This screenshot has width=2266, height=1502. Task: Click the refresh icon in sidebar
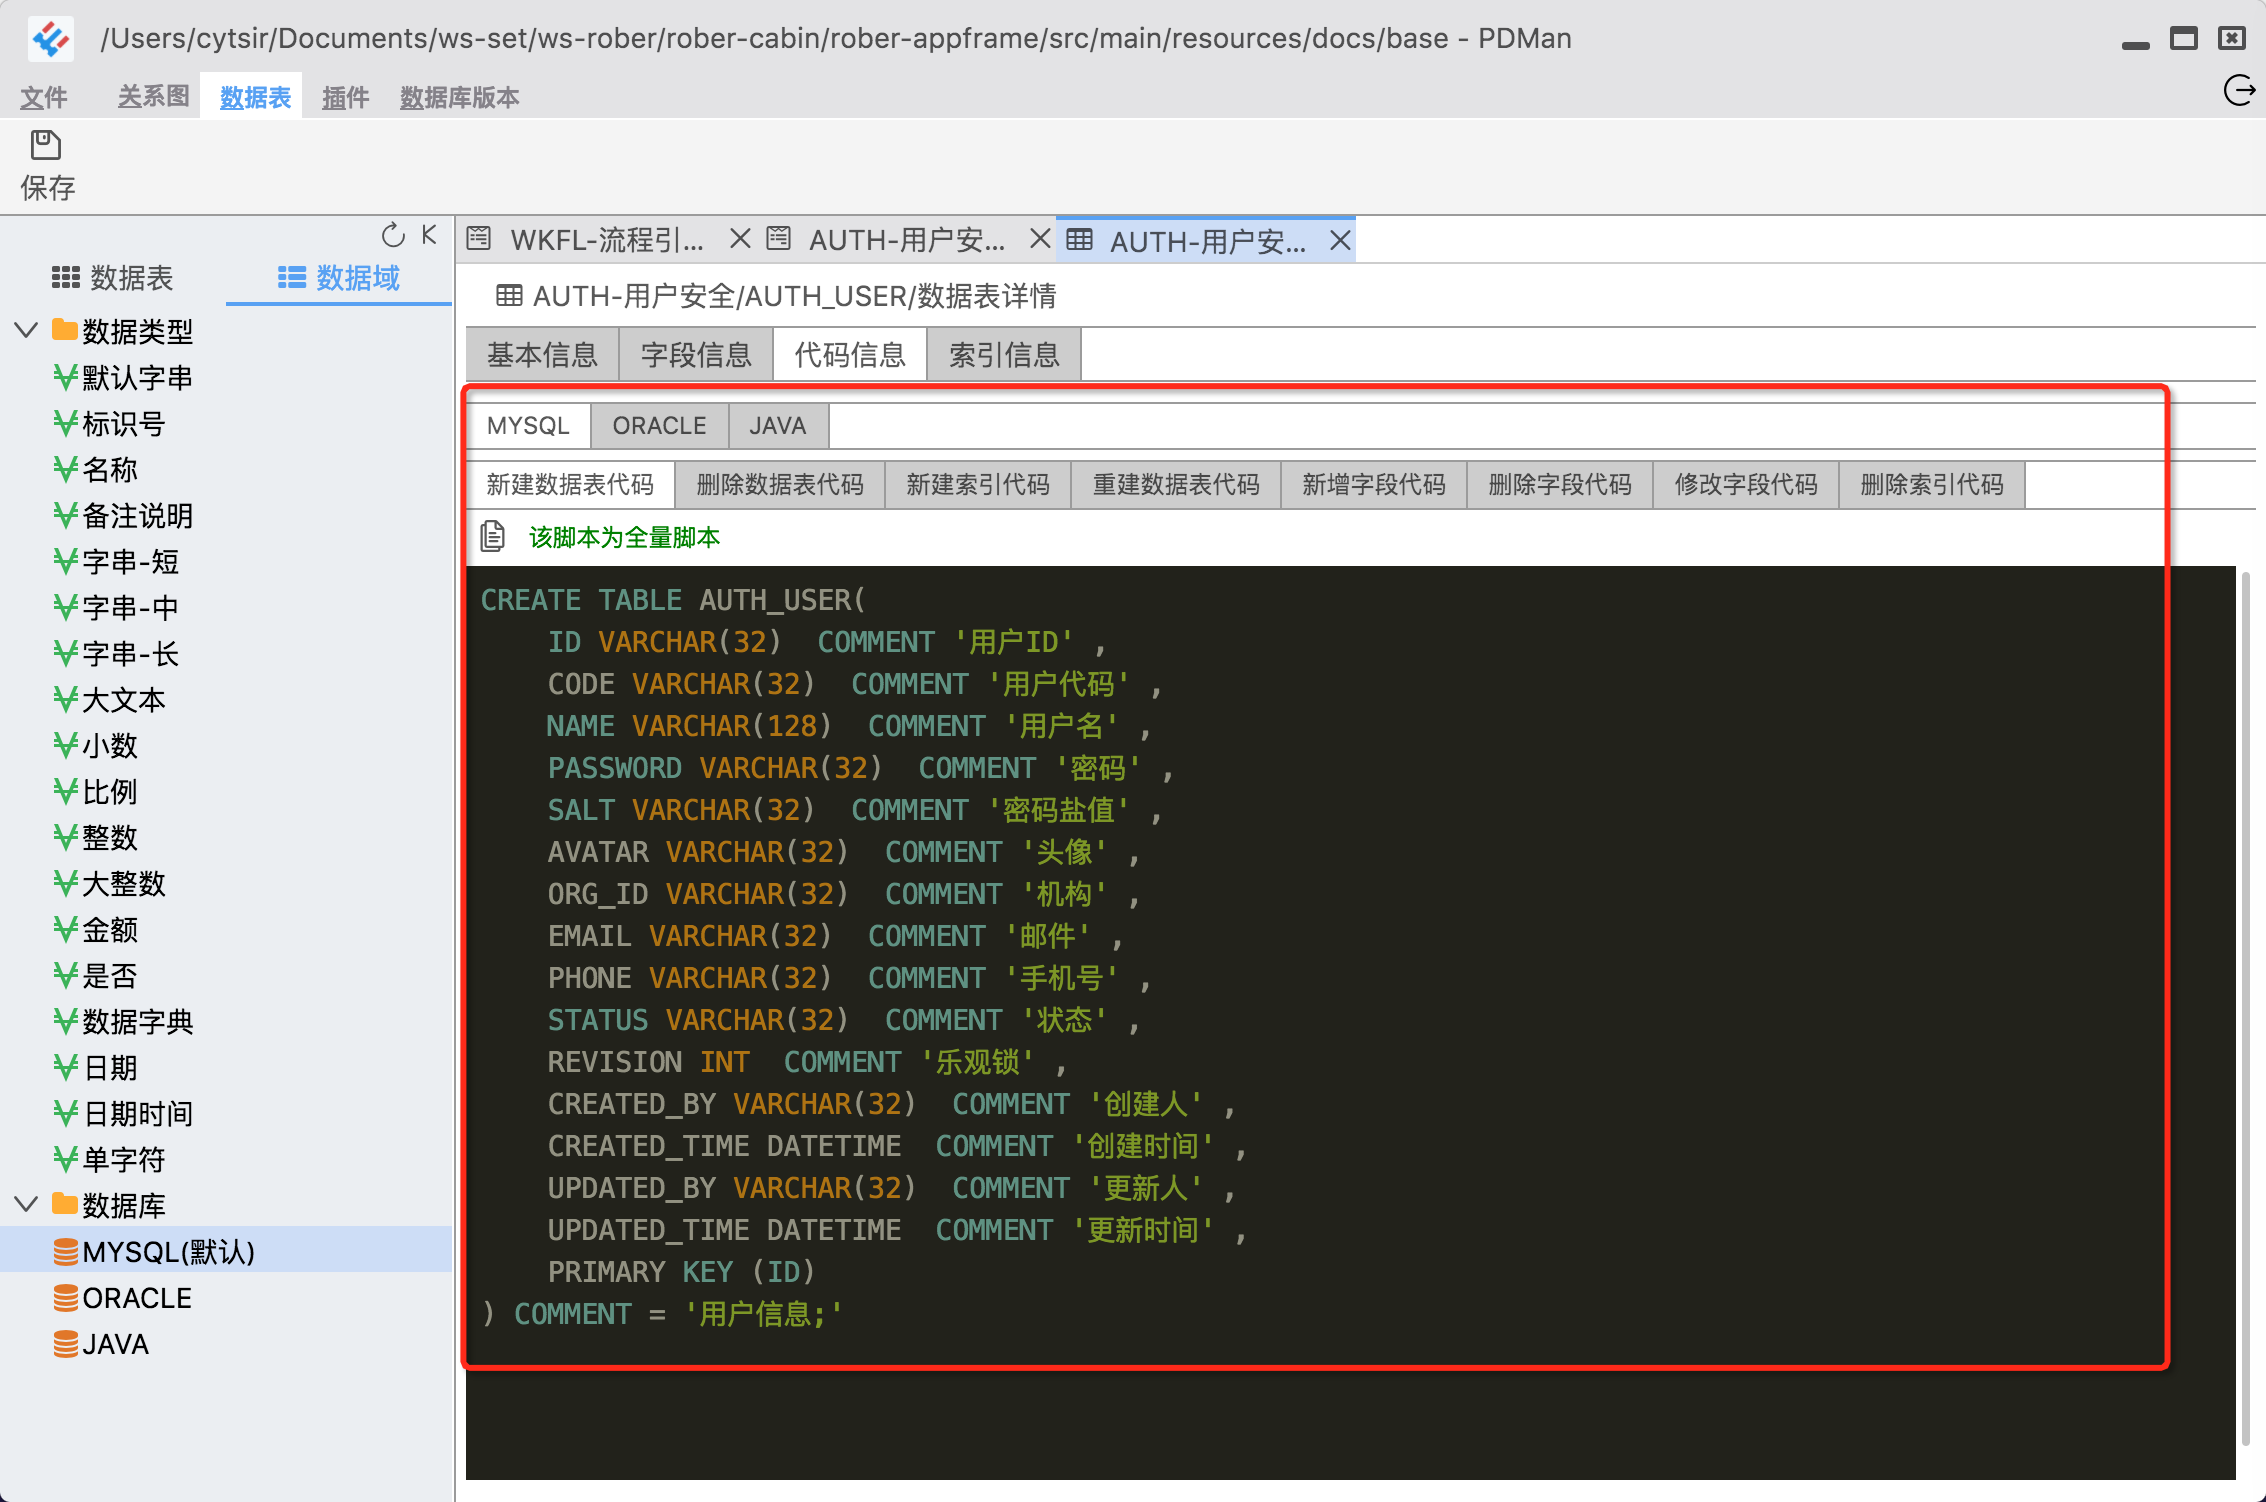[x=392, y=236]
